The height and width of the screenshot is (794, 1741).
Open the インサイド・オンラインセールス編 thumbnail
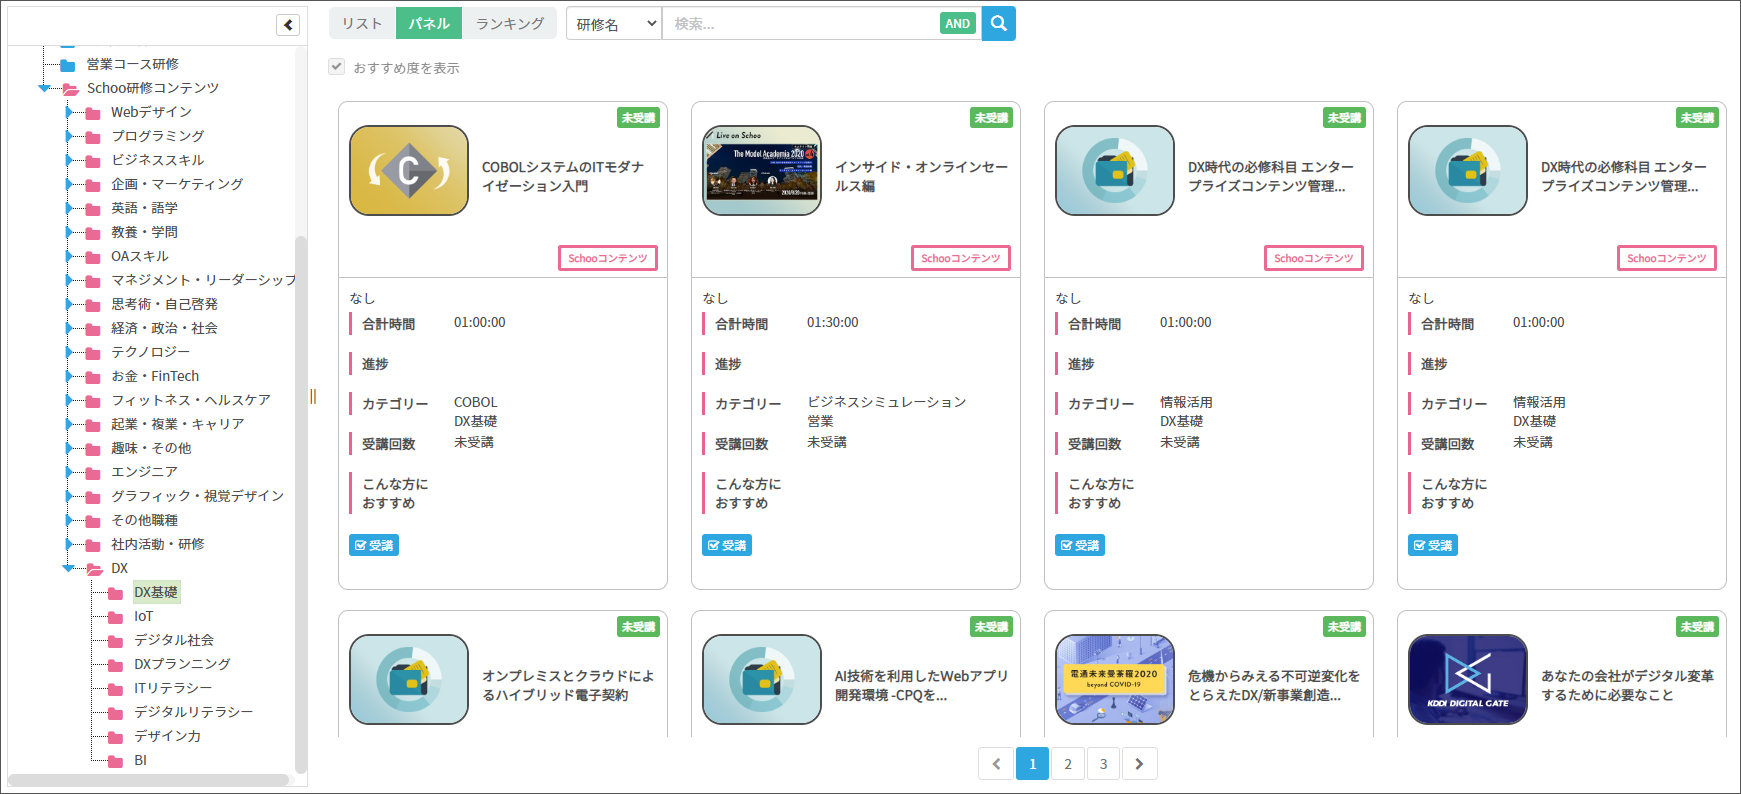[762, 170]
